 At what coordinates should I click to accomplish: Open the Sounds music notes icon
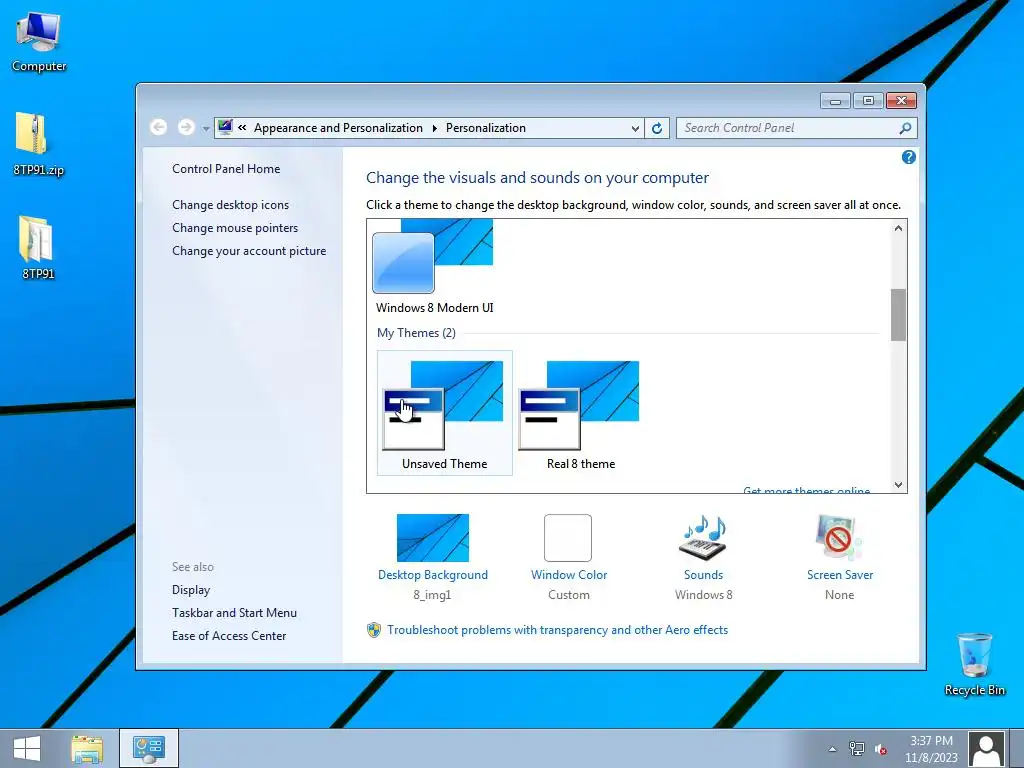coord(703,537)
